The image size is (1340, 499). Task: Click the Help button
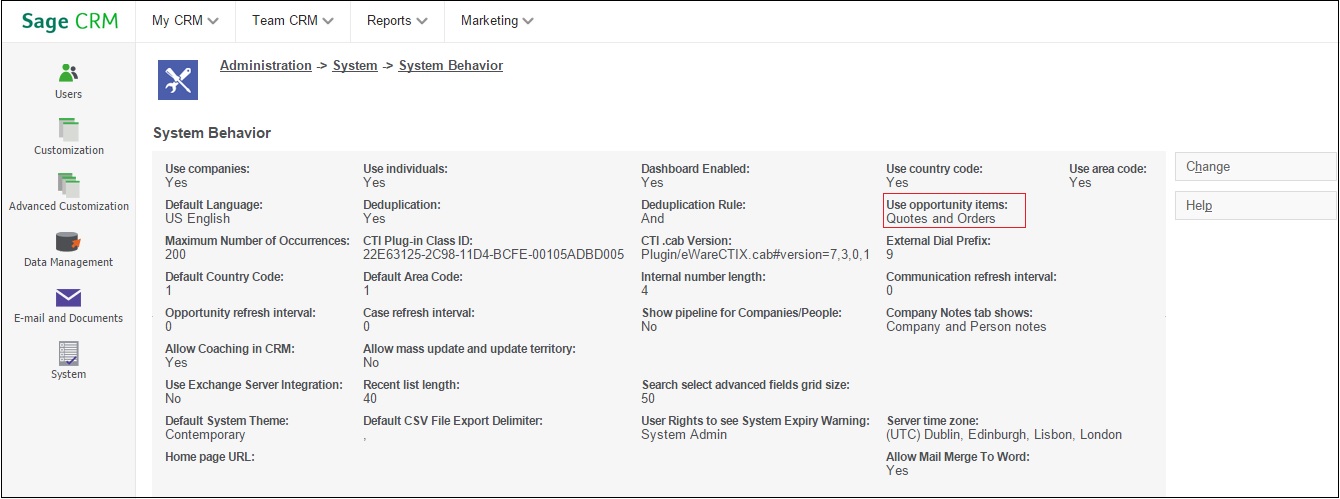click(1255, 206)
